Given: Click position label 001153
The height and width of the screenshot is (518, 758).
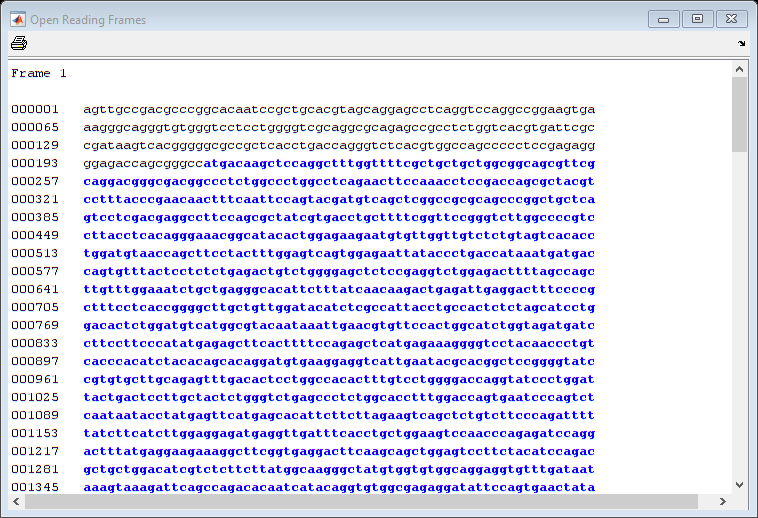Looking at the screenshot, I should 35,433.
